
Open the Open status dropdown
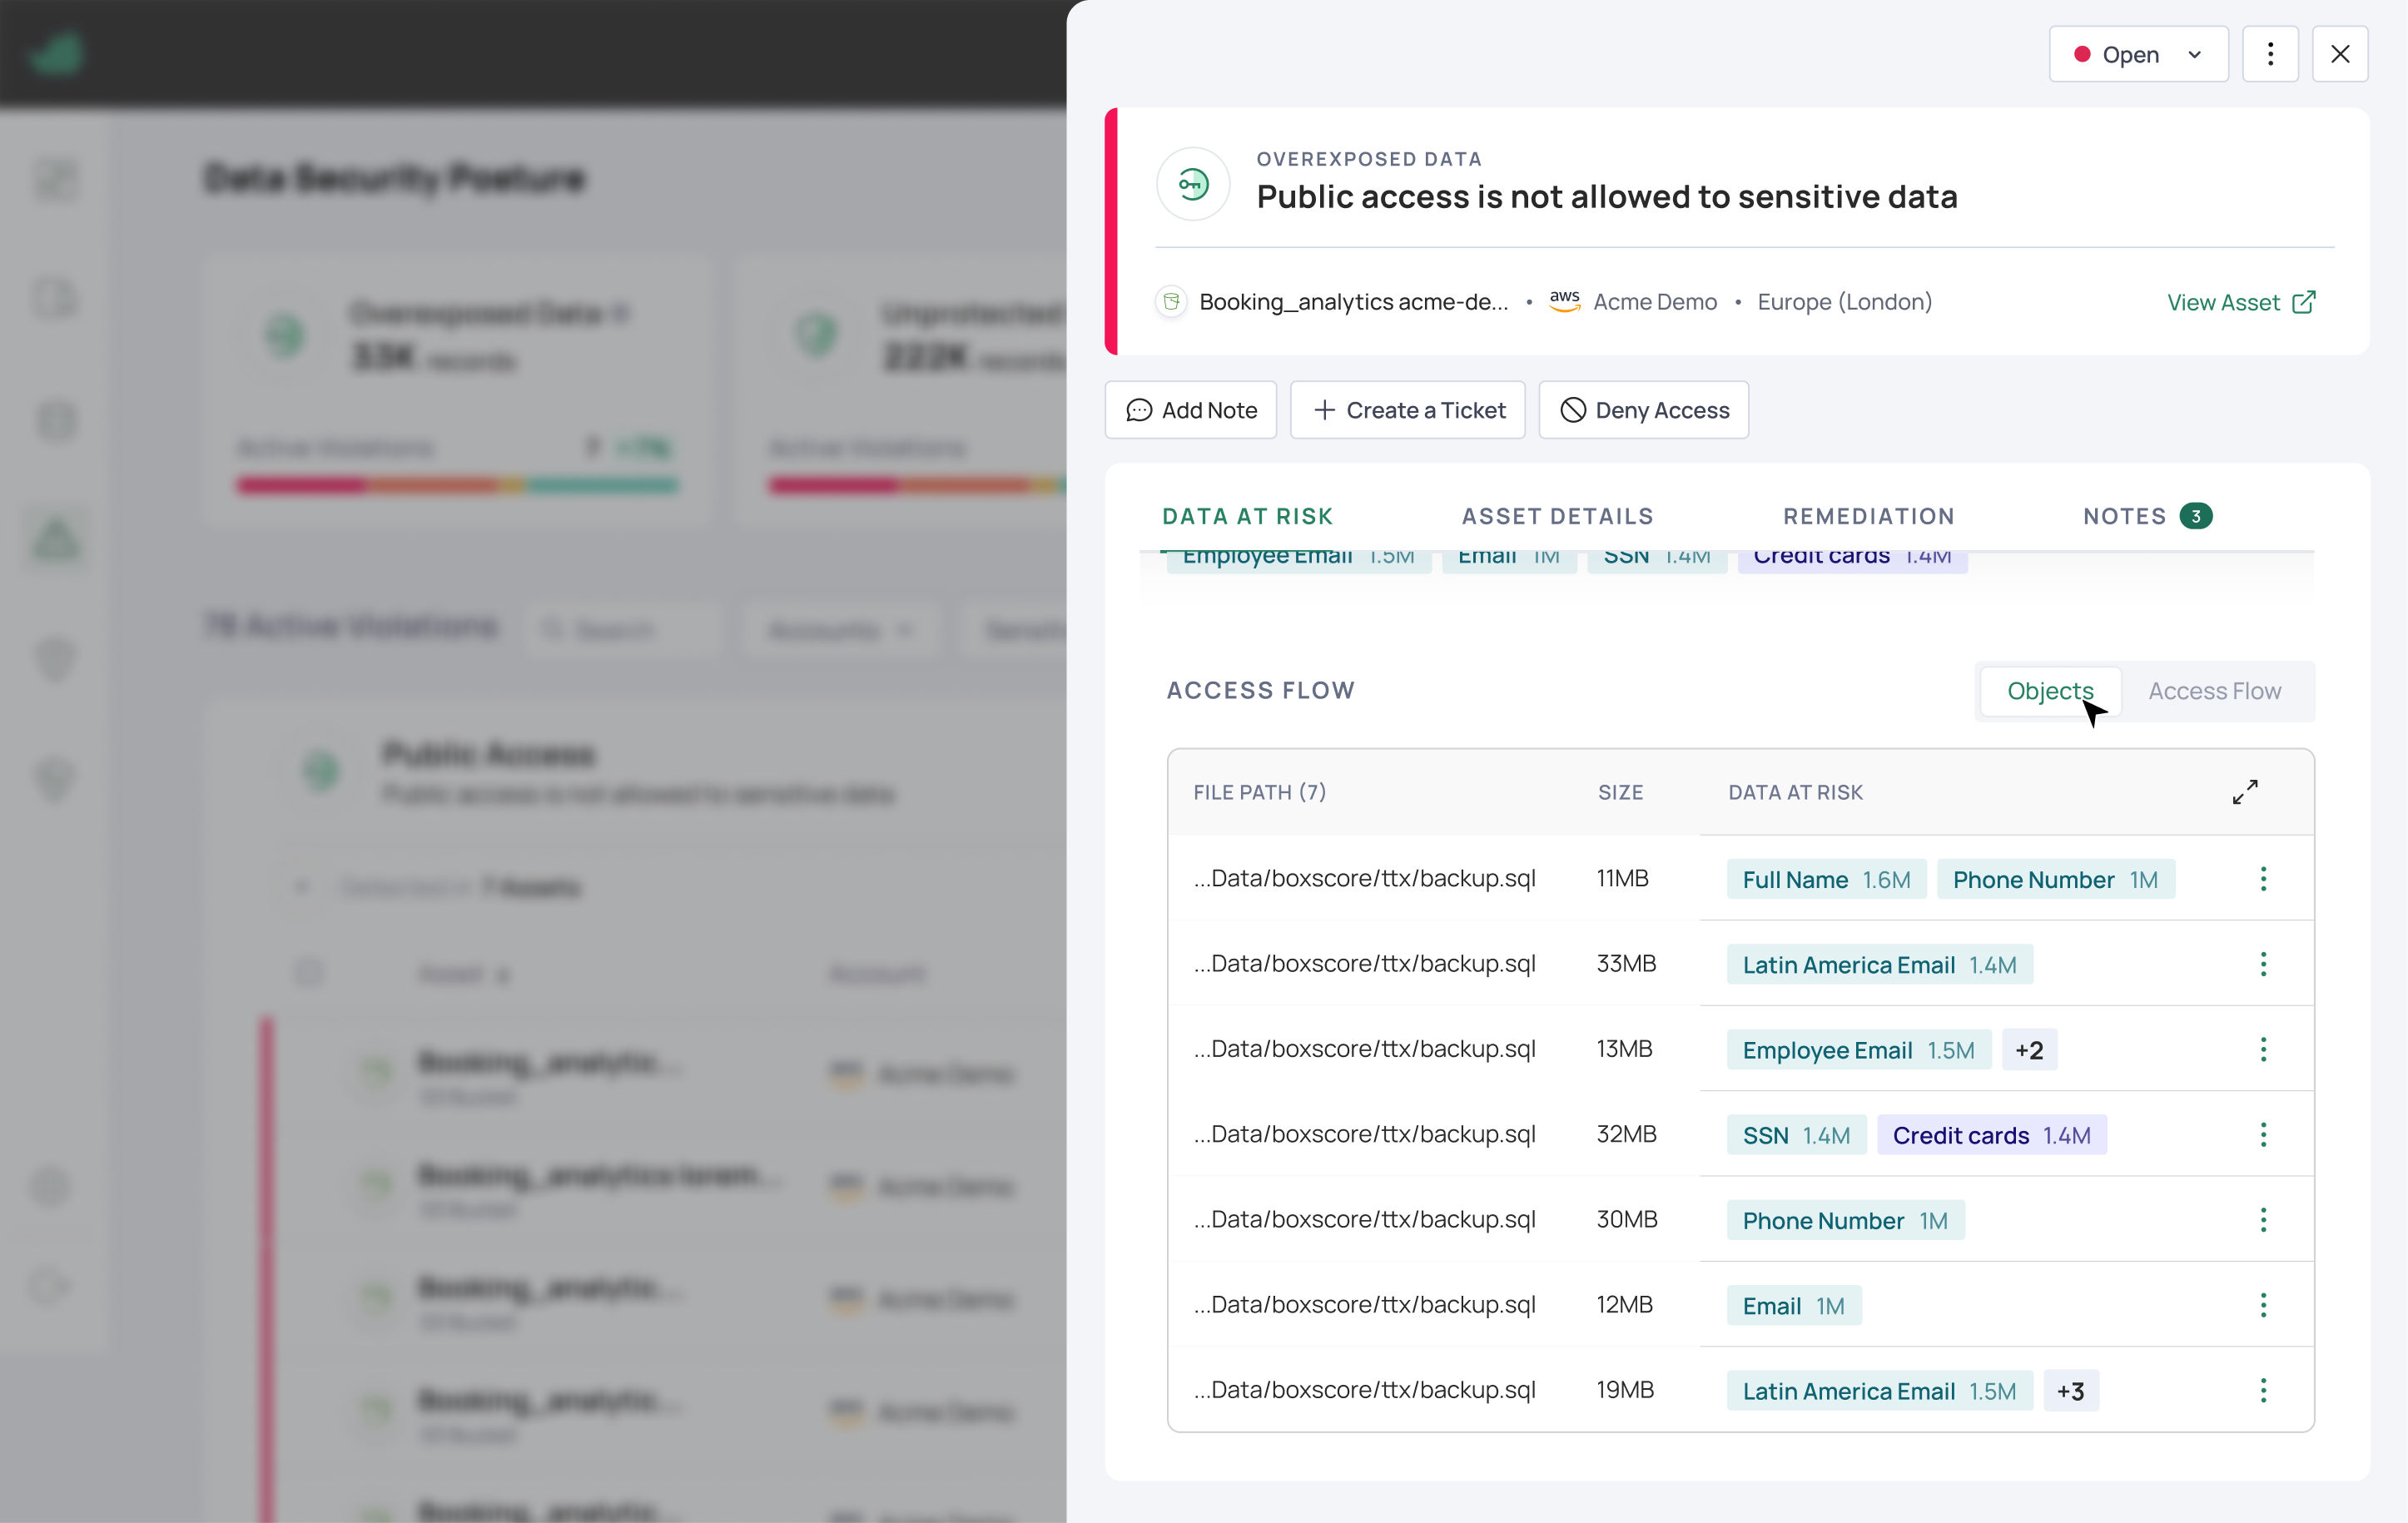coord(2138,54)
